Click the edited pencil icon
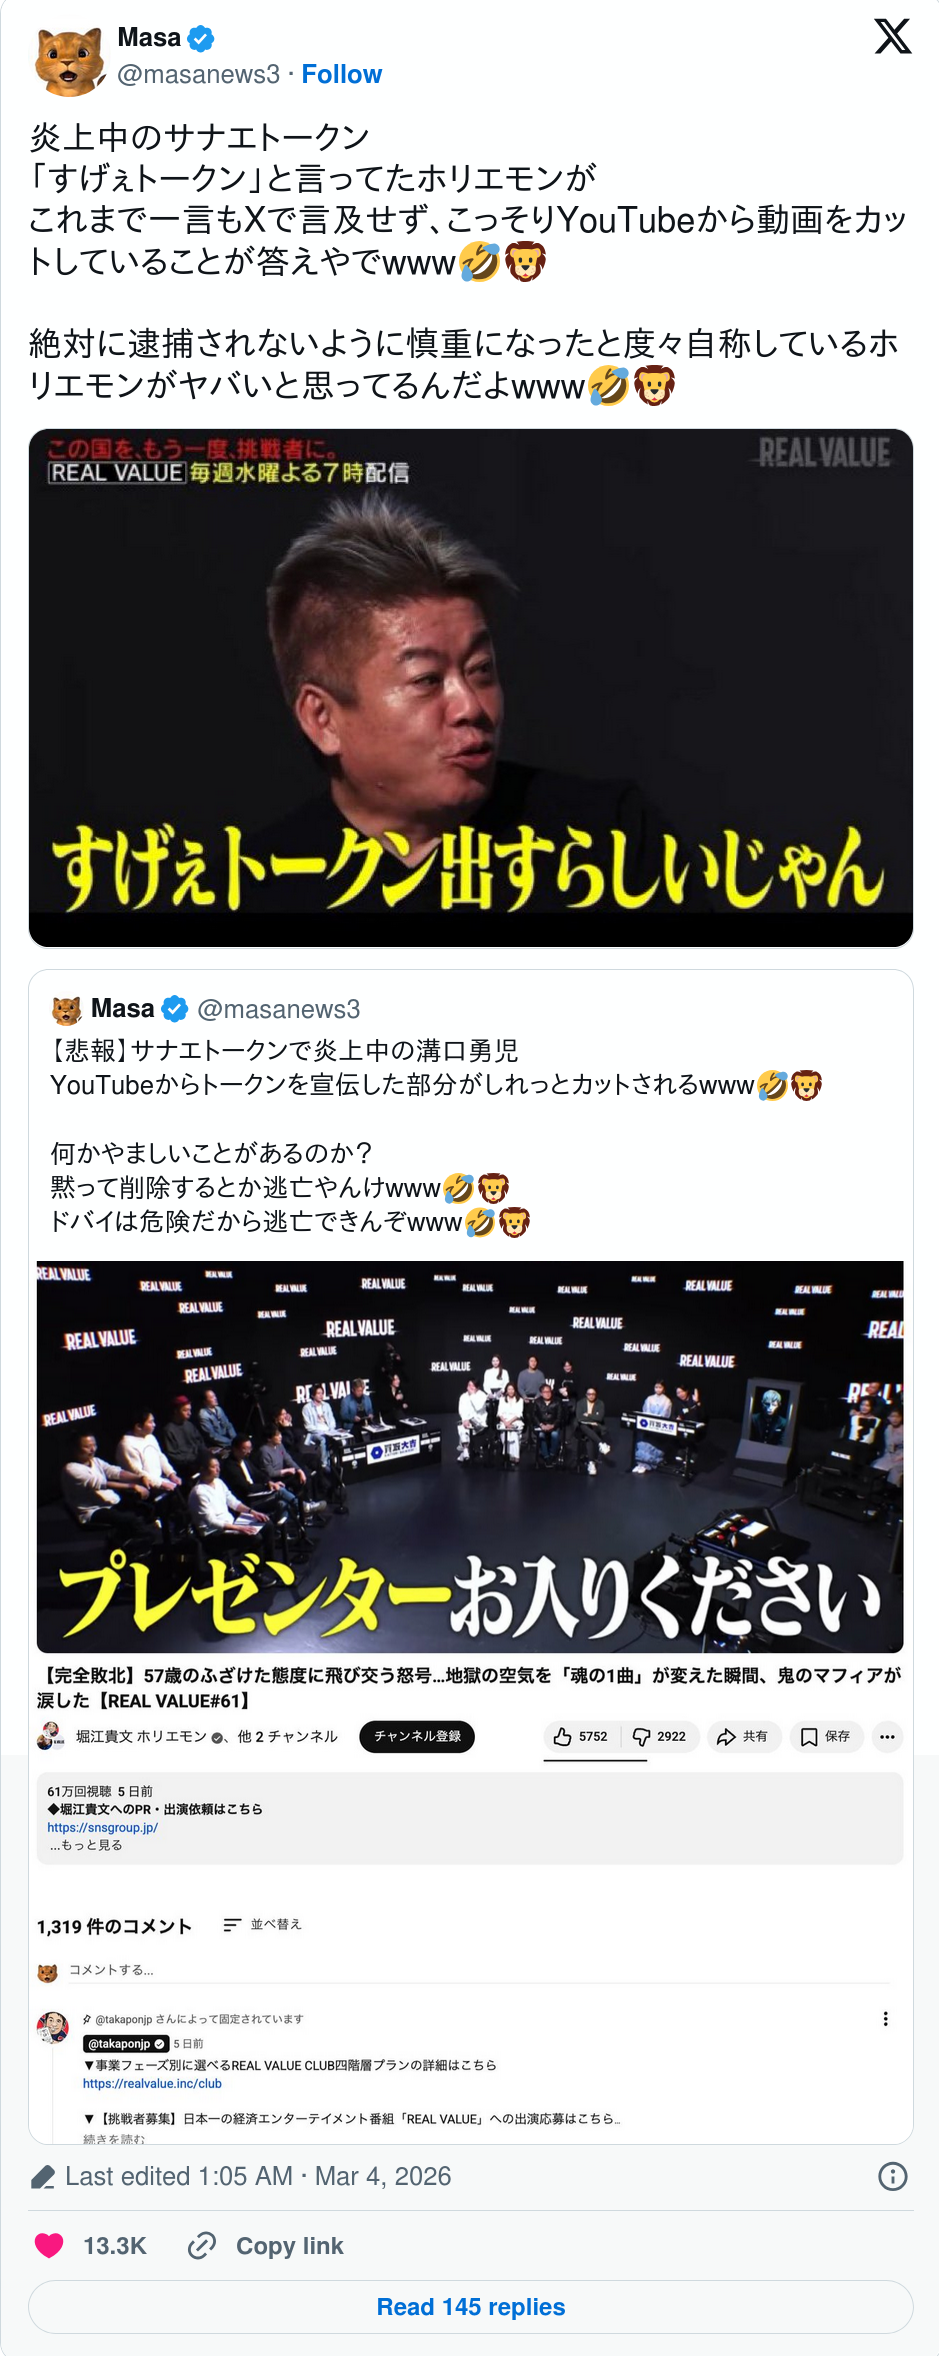The width and height of the screenshot is (939, 2357). [x=43, y=2177]
